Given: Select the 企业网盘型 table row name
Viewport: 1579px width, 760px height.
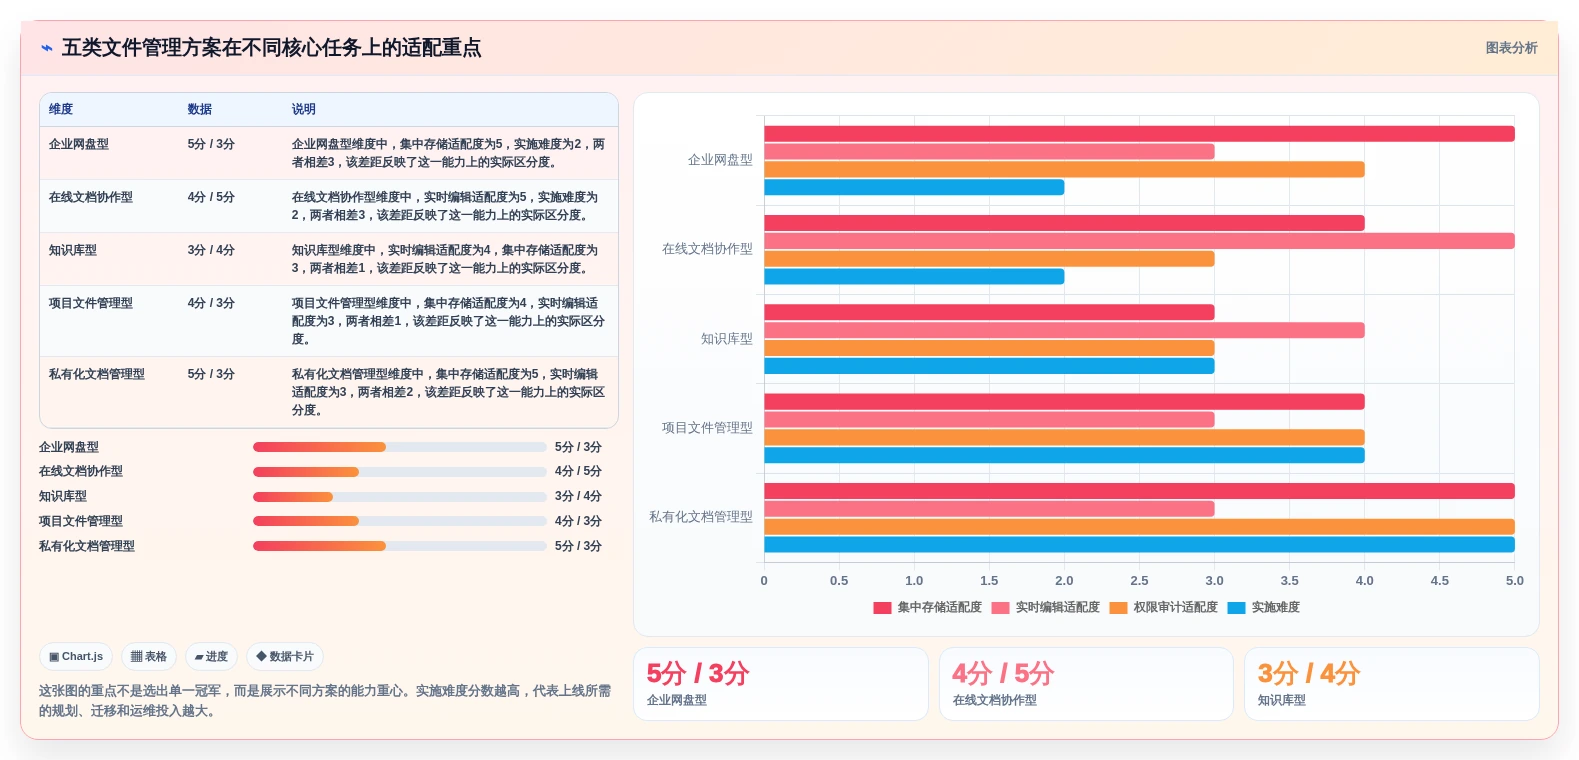Looking at the screenshot, I should click(x=79, y=144).
